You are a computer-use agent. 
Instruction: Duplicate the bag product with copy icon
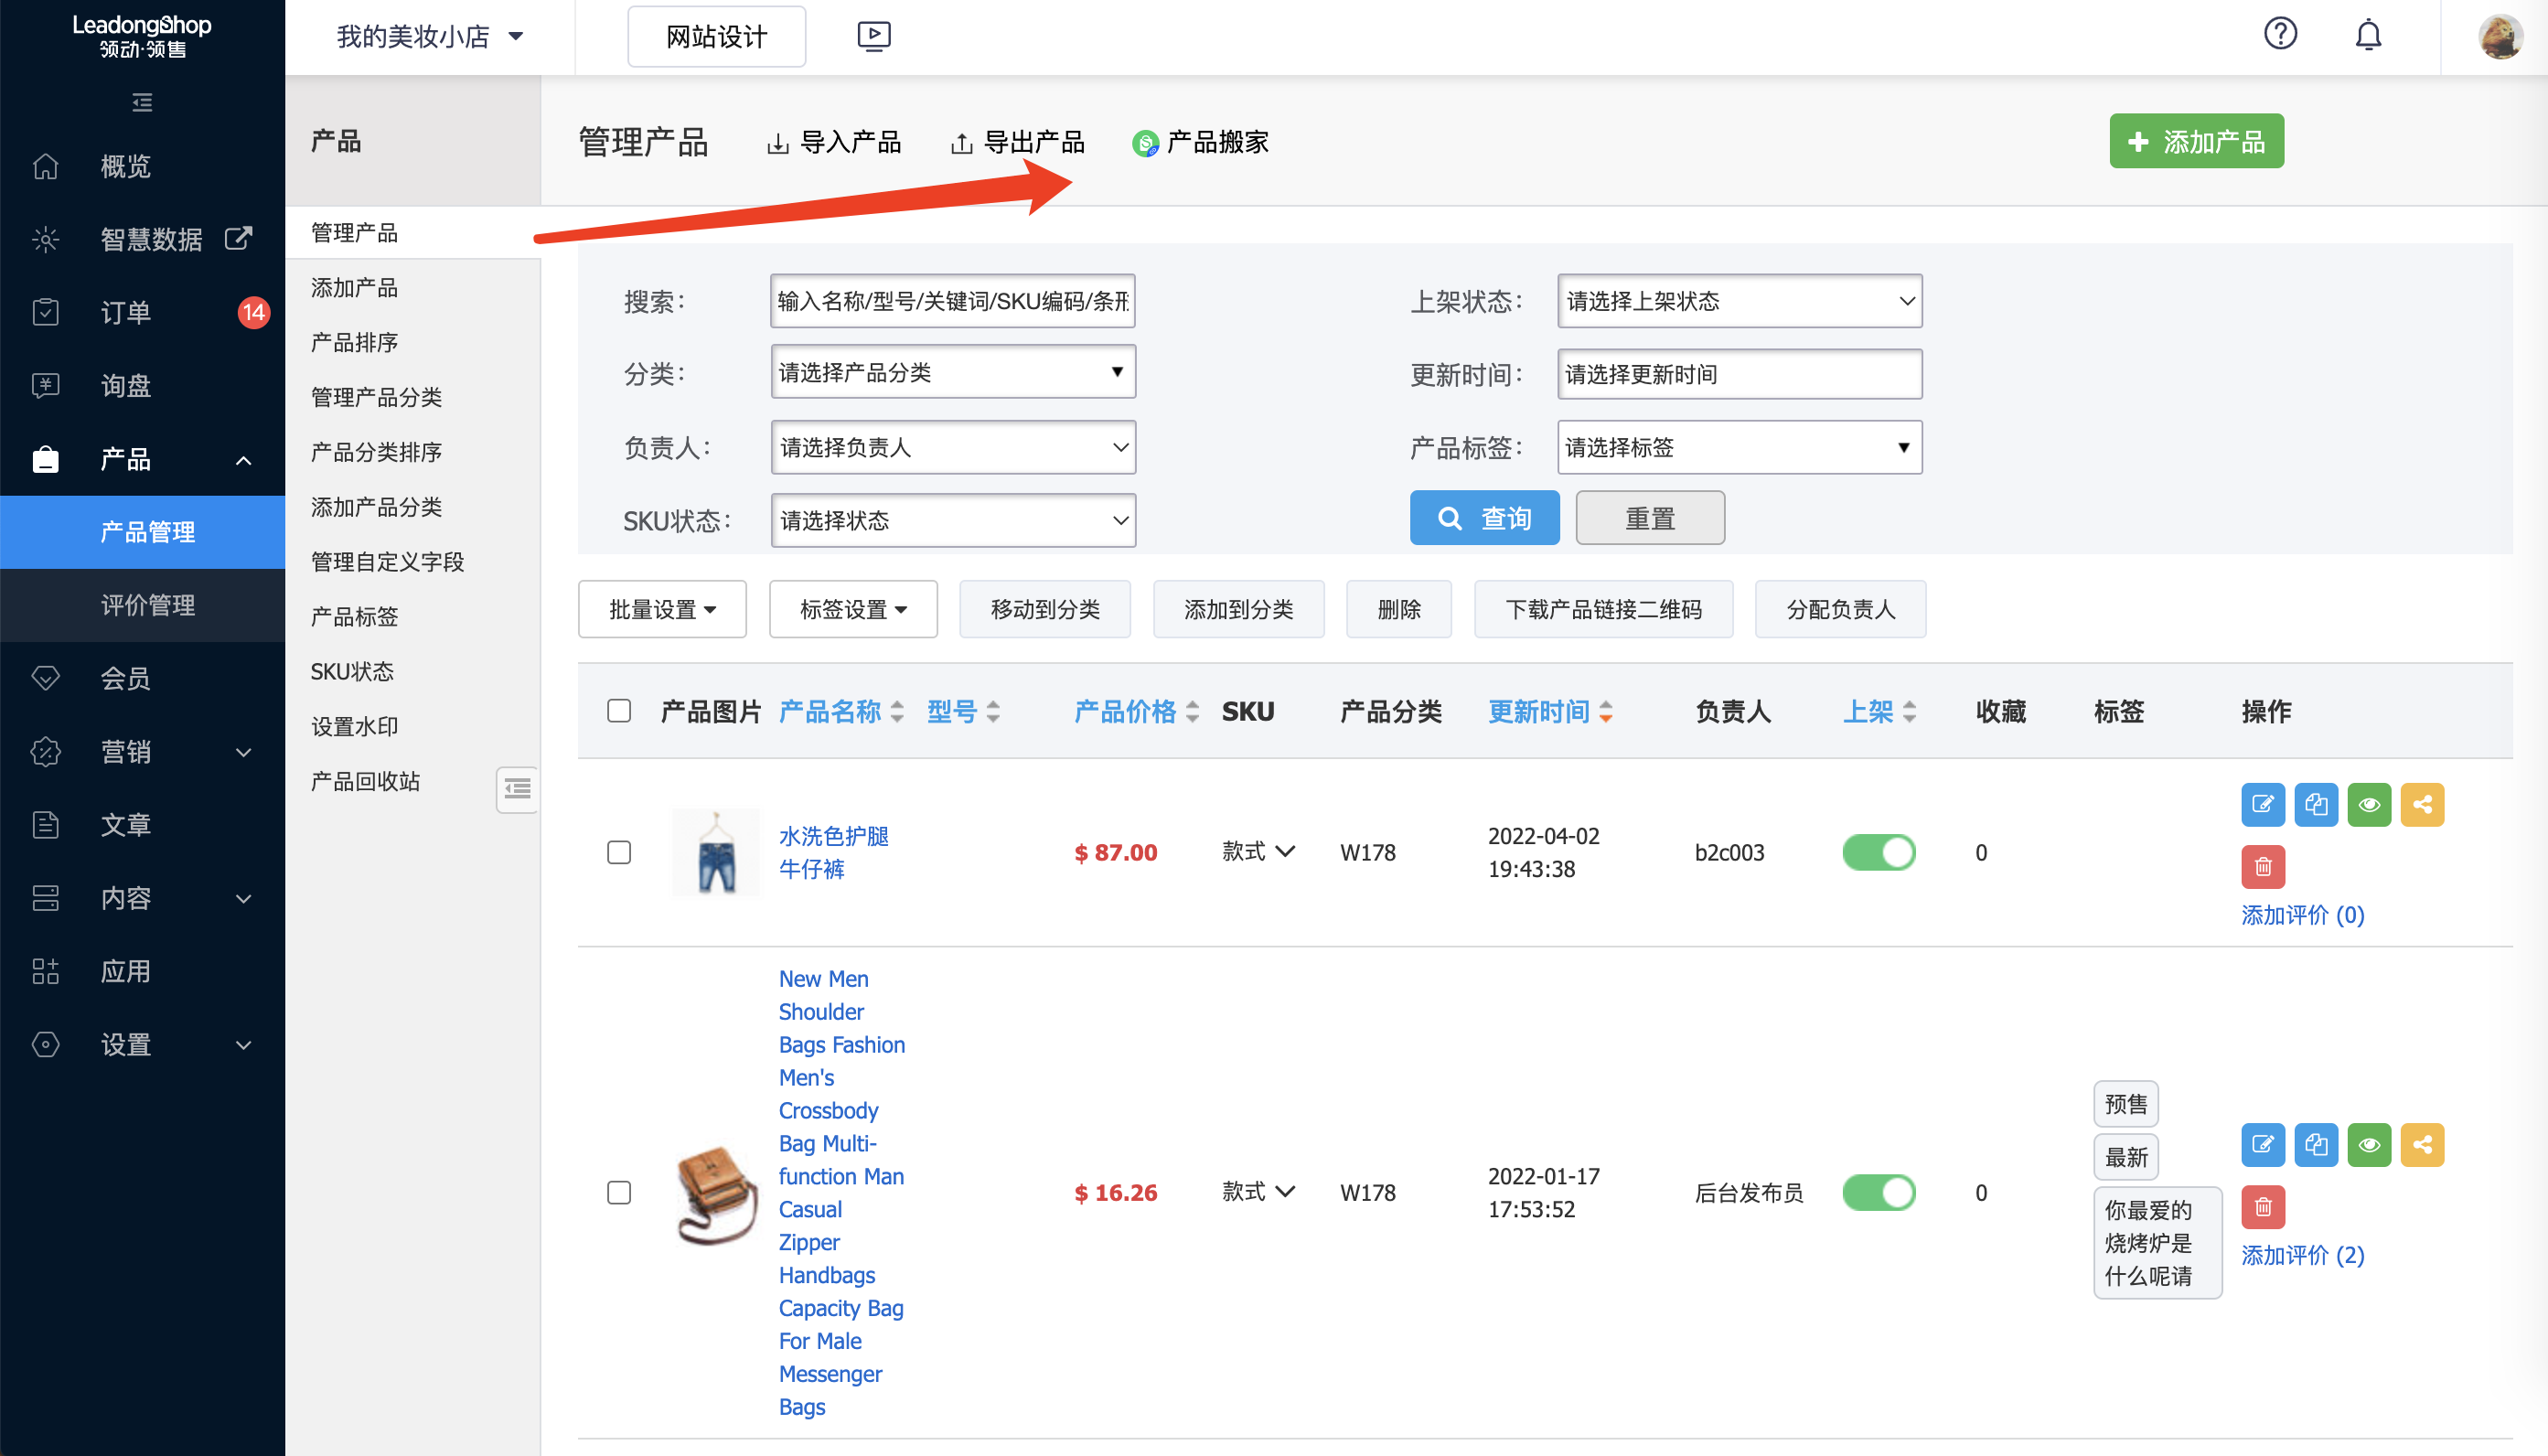2316,1145
